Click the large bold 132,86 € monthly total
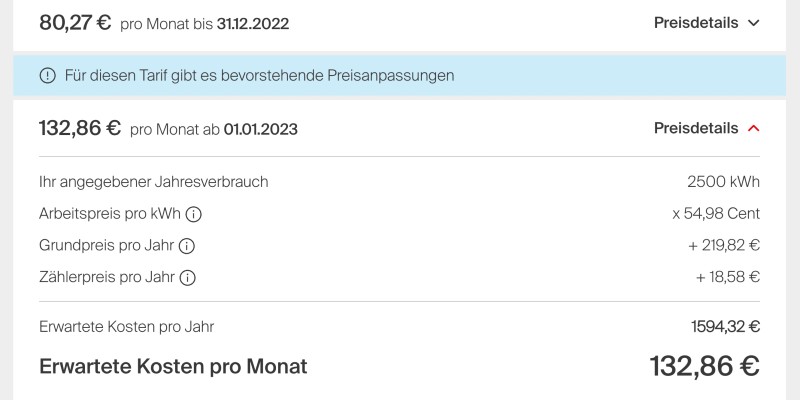The image size is (800, 400). pos(705,366)
